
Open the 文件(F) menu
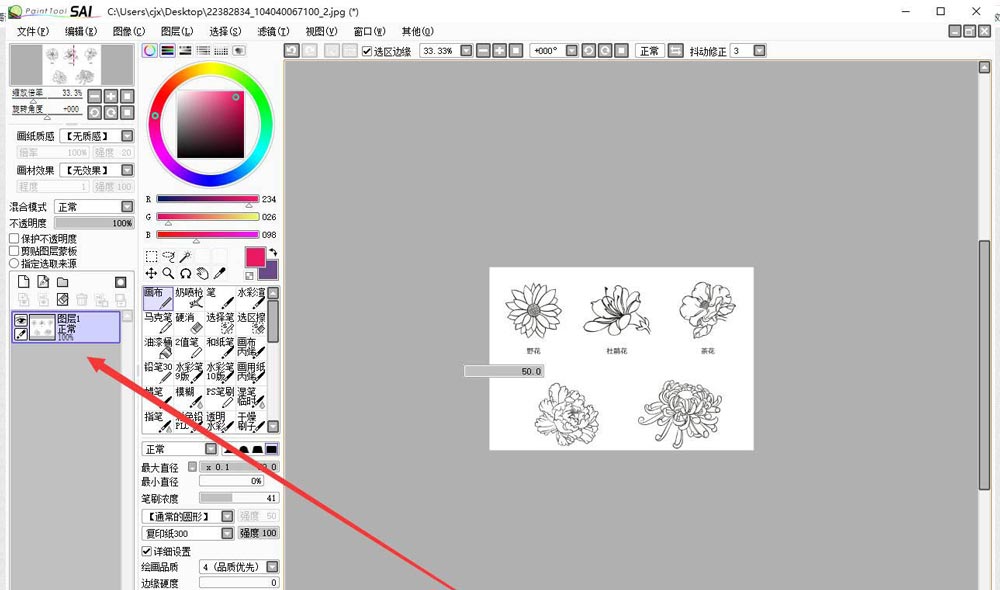click(x=33, y=31)
